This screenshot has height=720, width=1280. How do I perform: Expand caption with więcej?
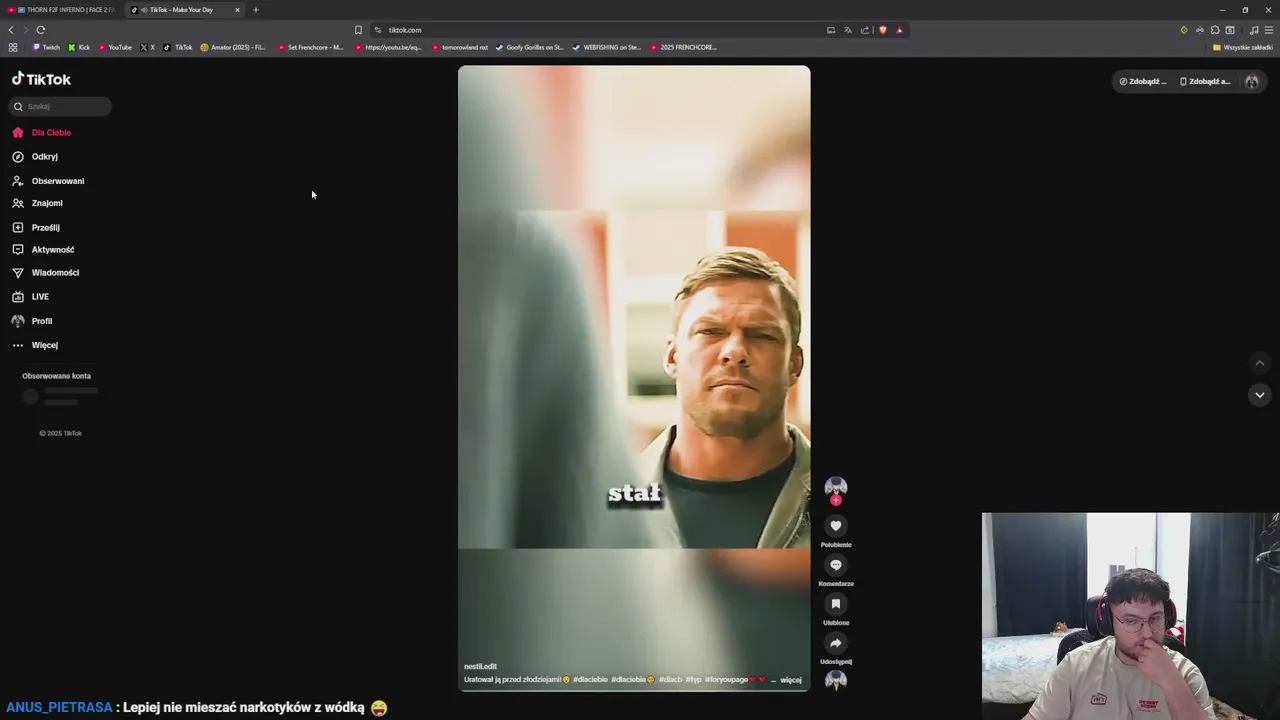pyautogui.click(x=791, y=680)
